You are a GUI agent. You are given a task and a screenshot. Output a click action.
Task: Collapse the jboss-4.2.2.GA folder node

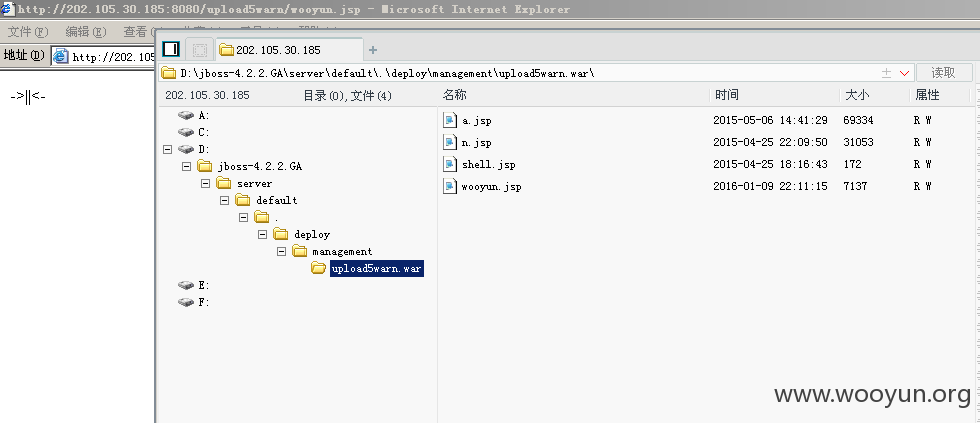point(186,166)
